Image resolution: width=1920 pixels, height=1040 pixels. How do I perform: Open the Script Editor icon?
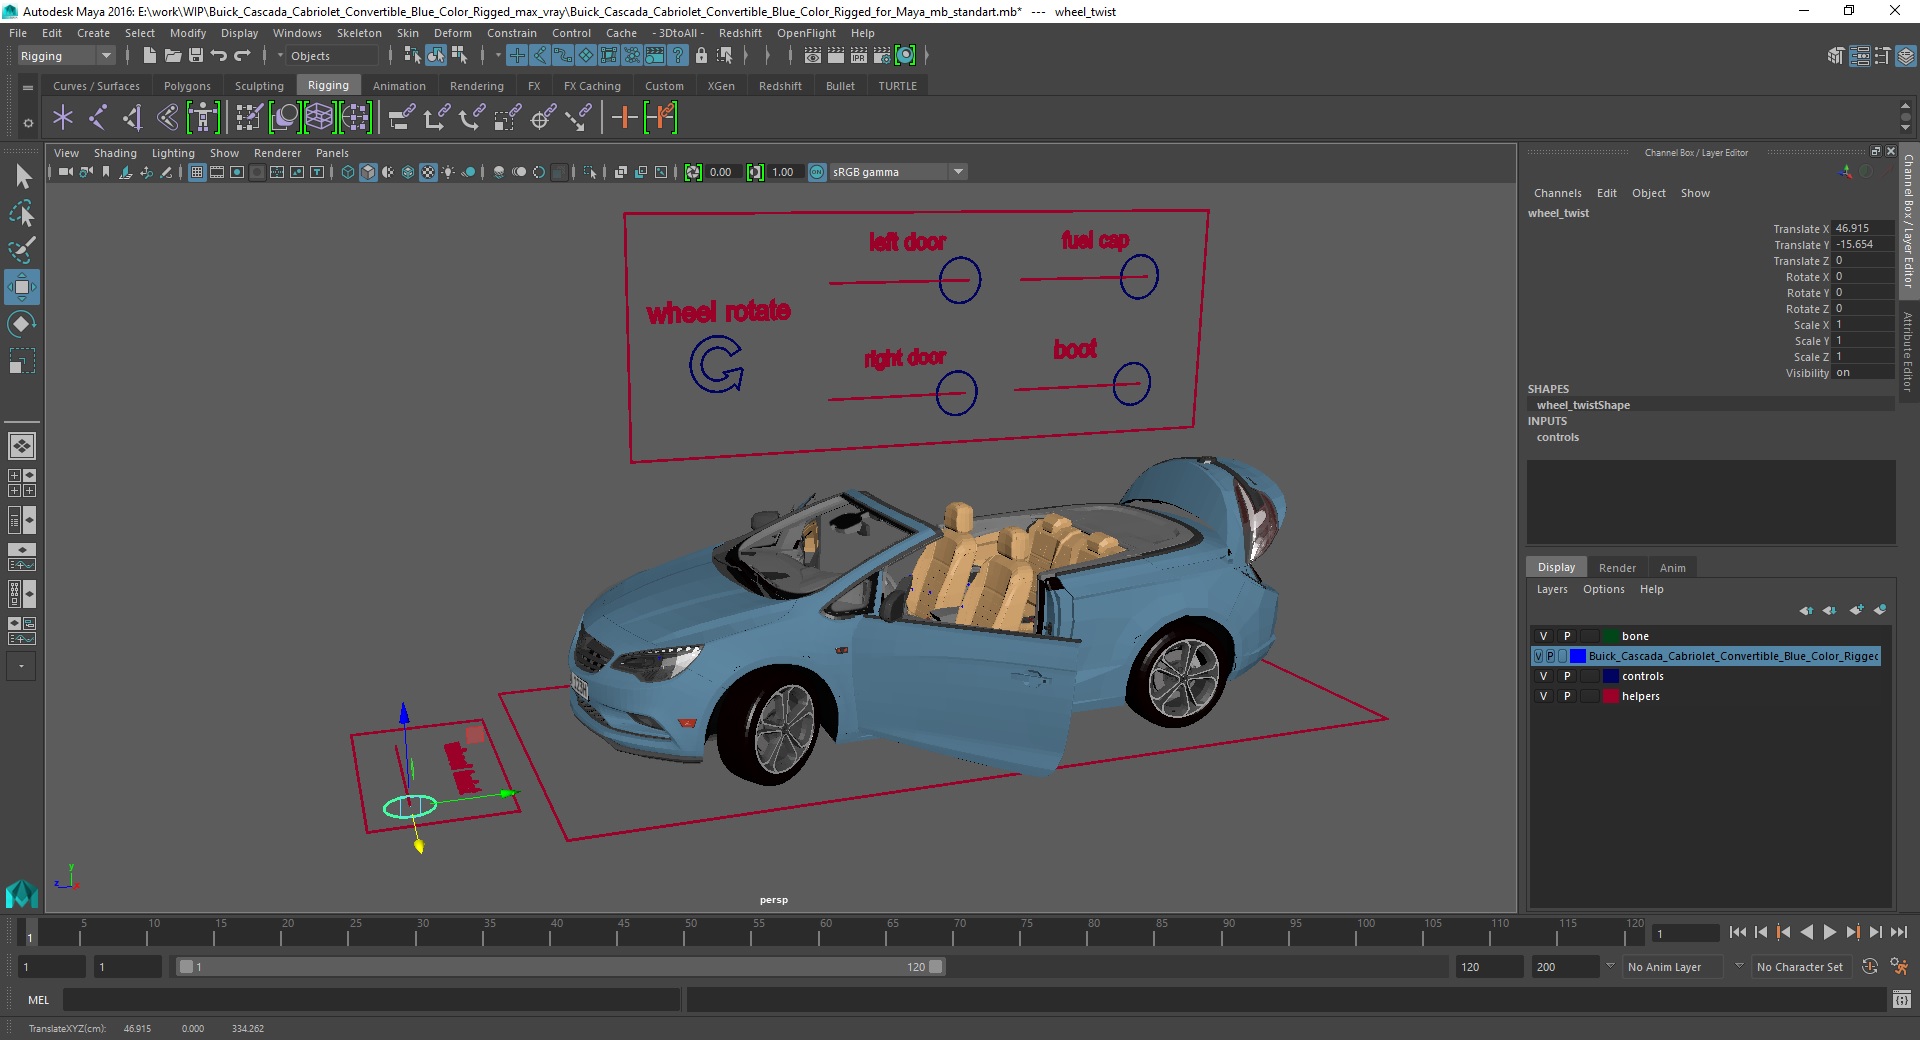pyautogui.click(x=1901, y=999)
